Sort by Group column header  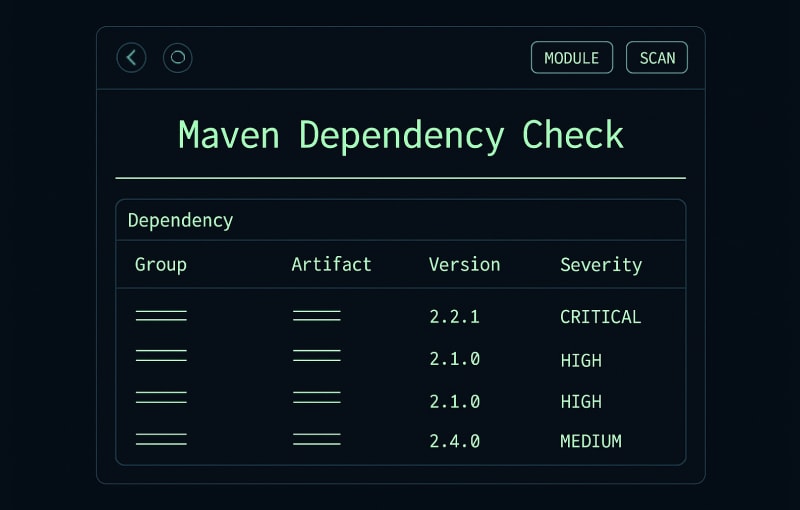(161, 265)
